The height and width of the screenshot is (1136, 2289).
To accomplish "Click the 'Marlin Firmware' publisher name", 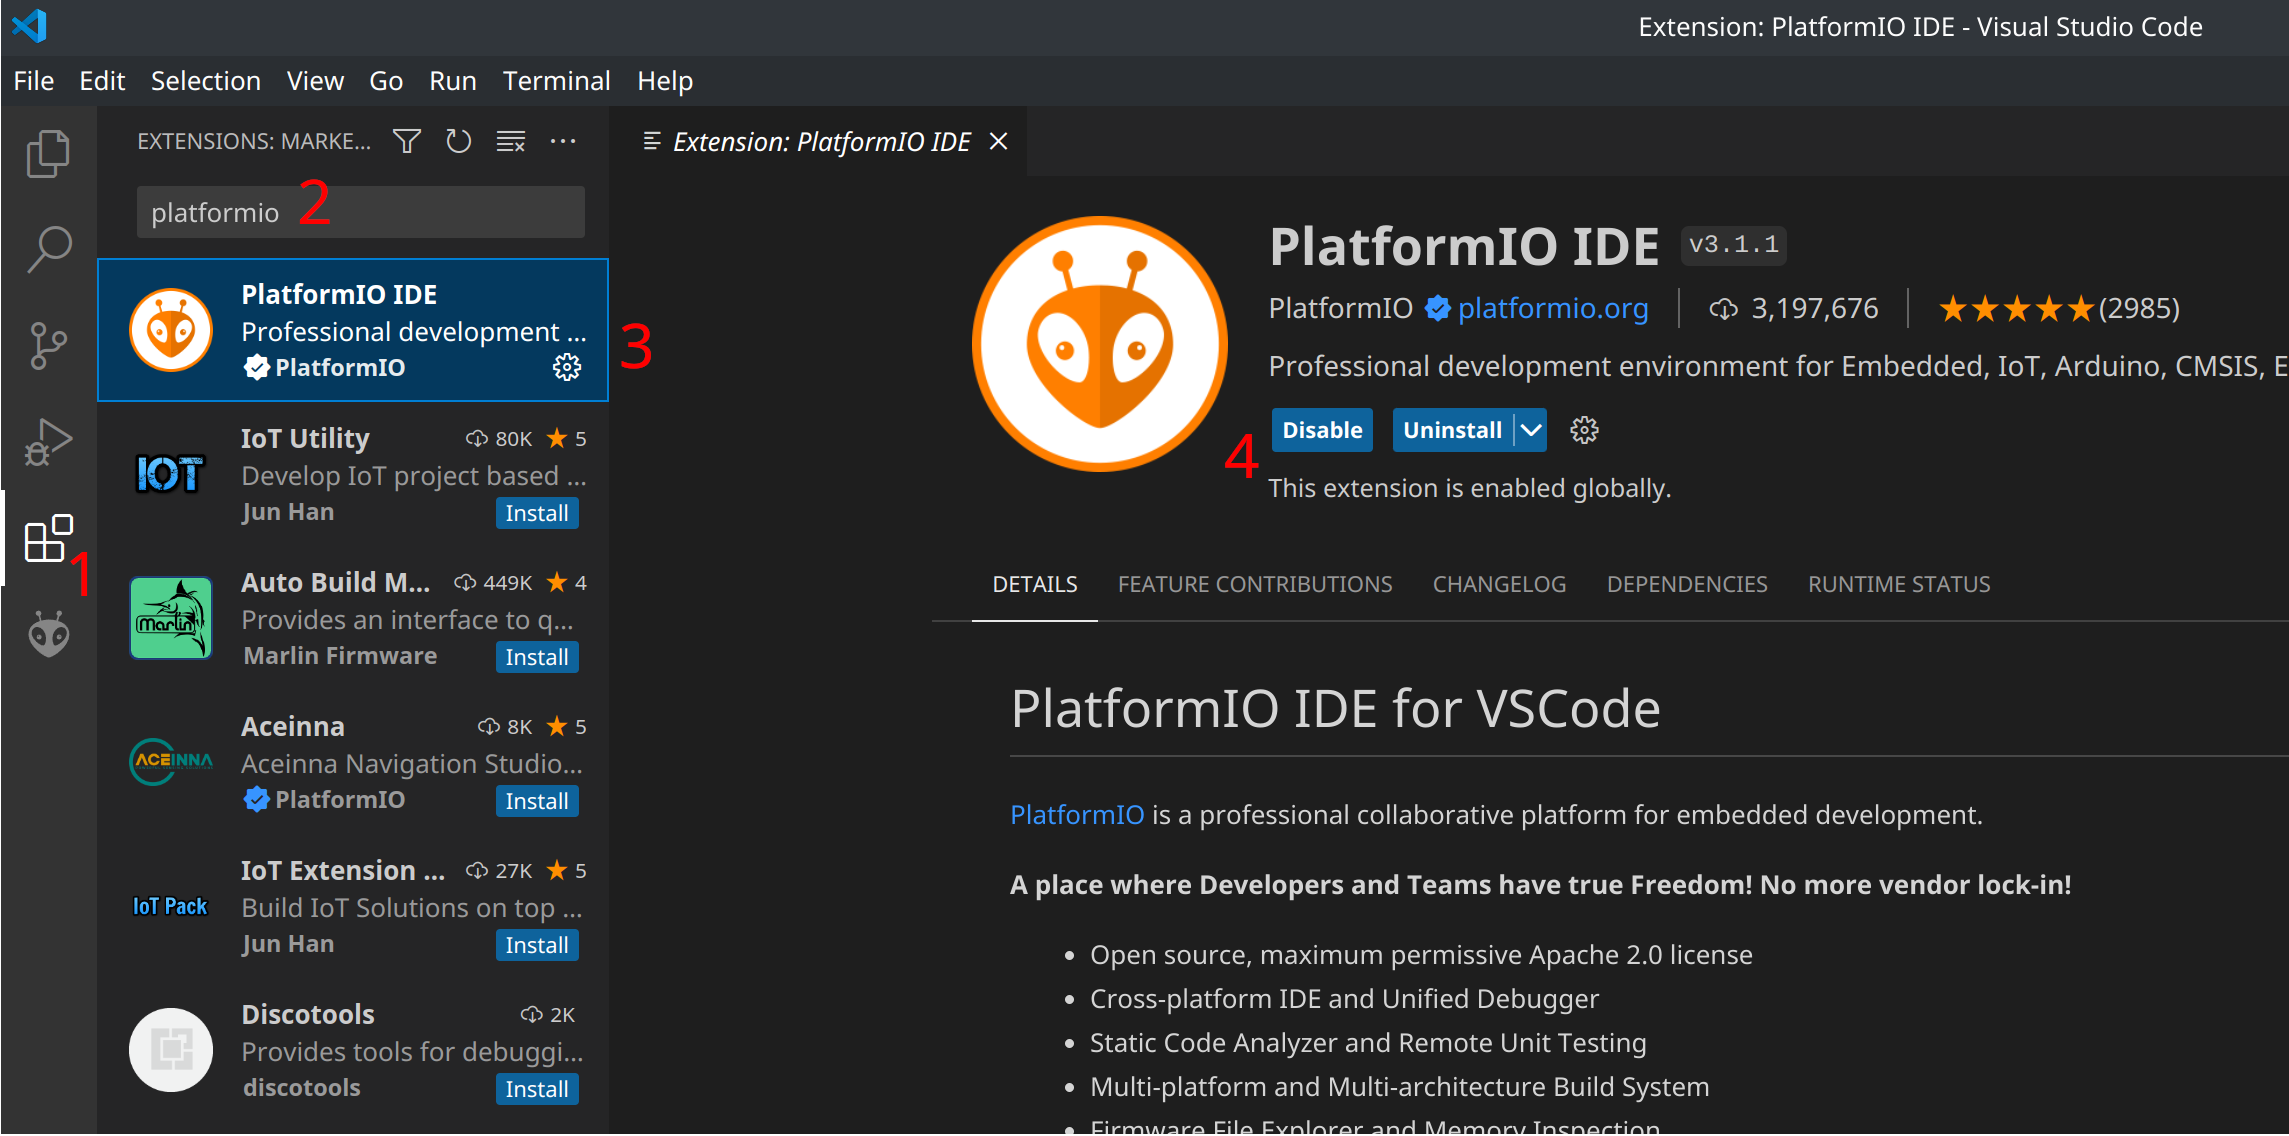I will pos(340,656).
